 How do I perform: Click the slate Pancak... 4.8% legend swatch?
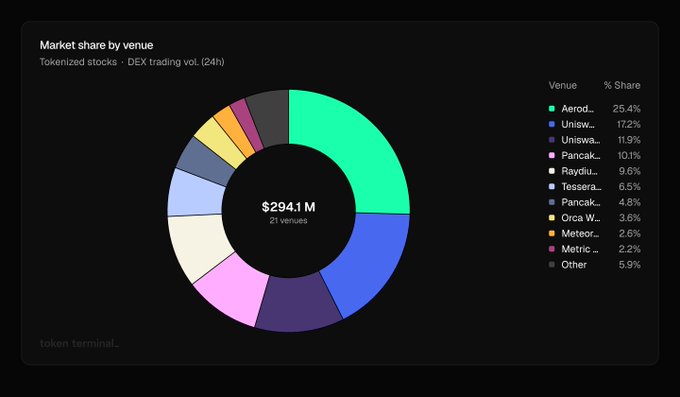(x=552, y=202)
